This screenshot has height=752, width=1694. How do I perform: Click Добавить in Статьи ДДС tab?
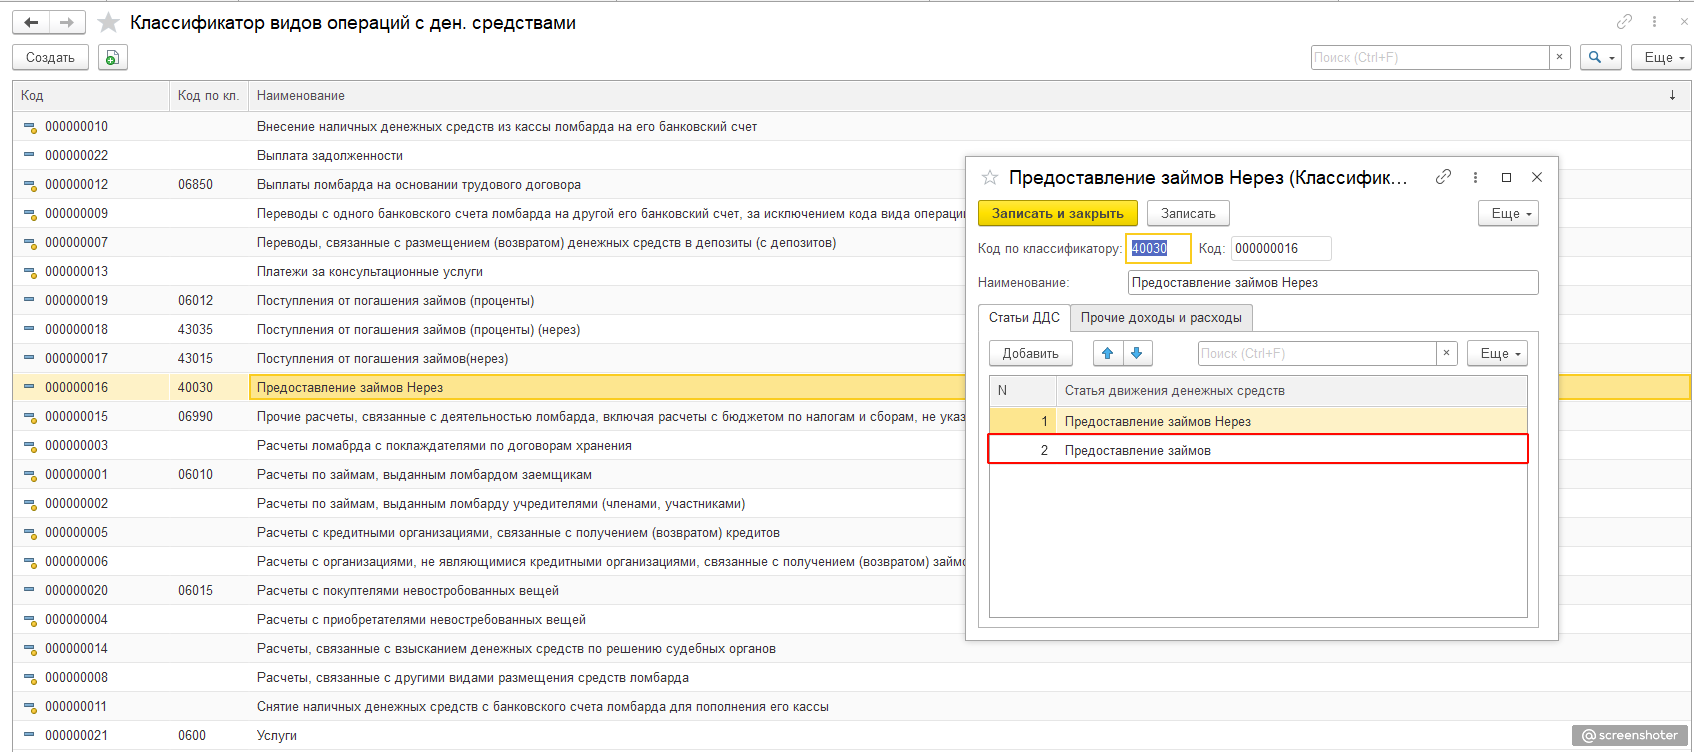1031,353
